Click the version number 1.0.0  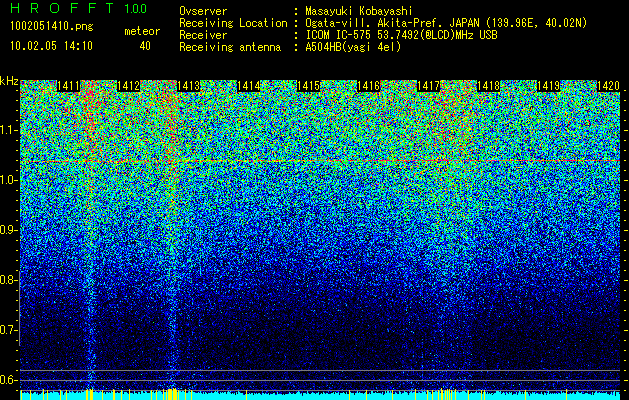click(x=135, y=9)
